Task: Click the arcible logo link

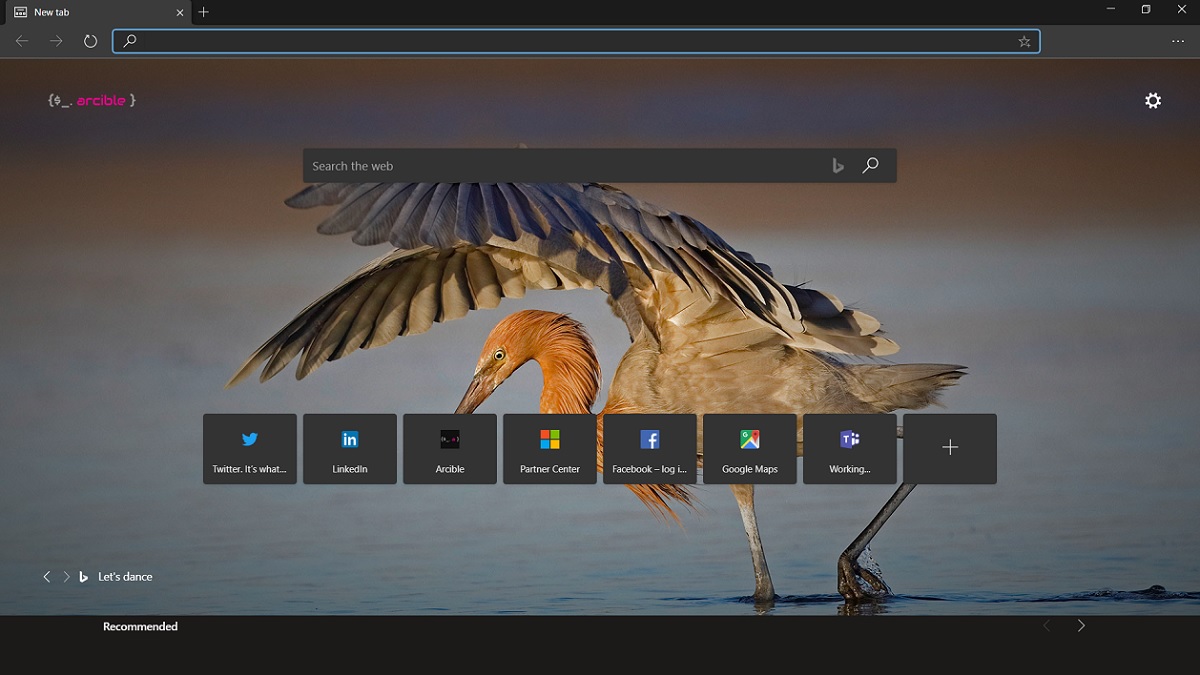Action: 92,100
